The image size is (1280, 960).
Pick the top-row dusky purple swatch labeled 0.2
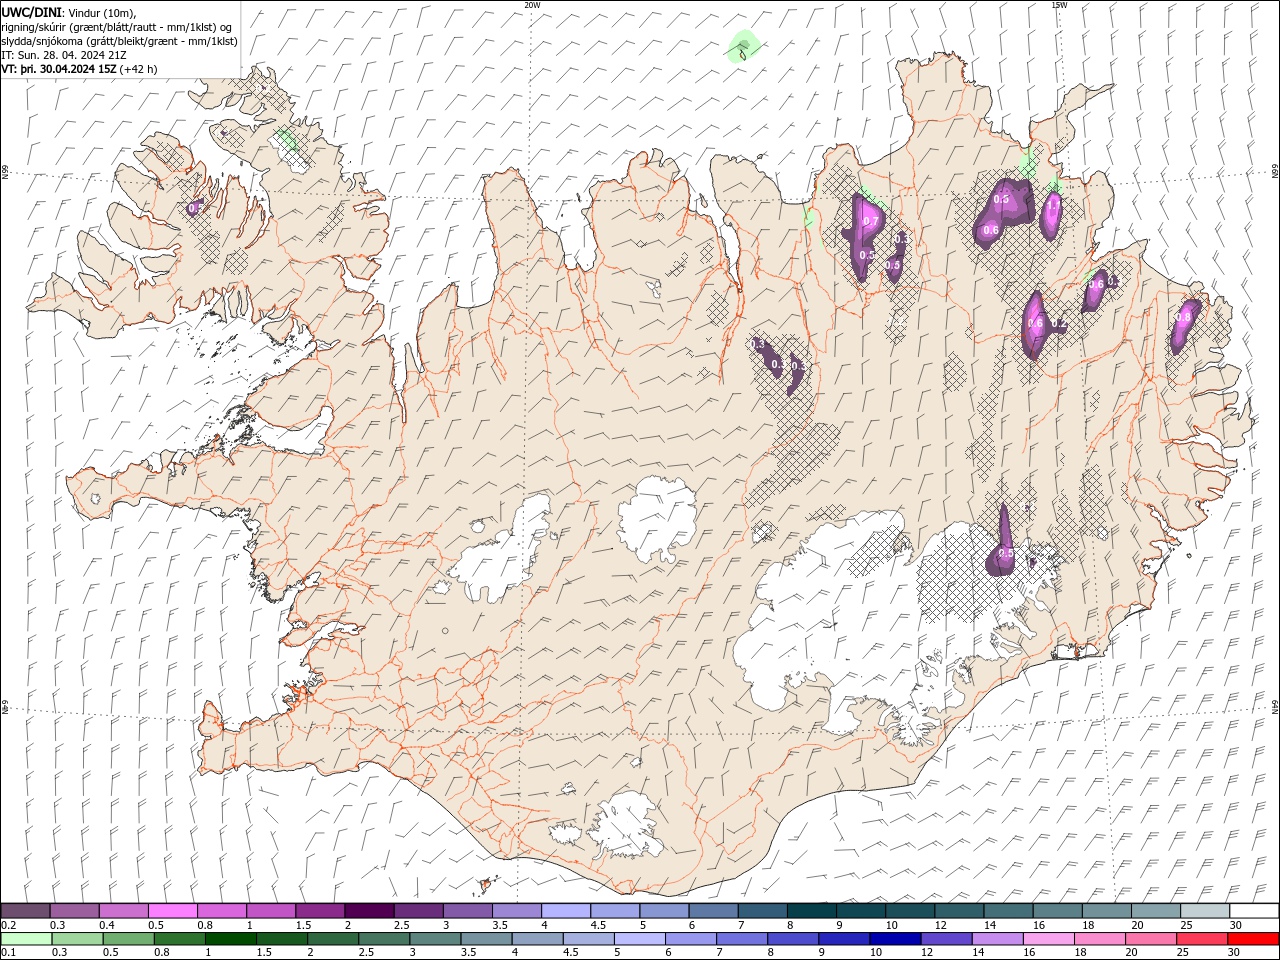point(25,911)
